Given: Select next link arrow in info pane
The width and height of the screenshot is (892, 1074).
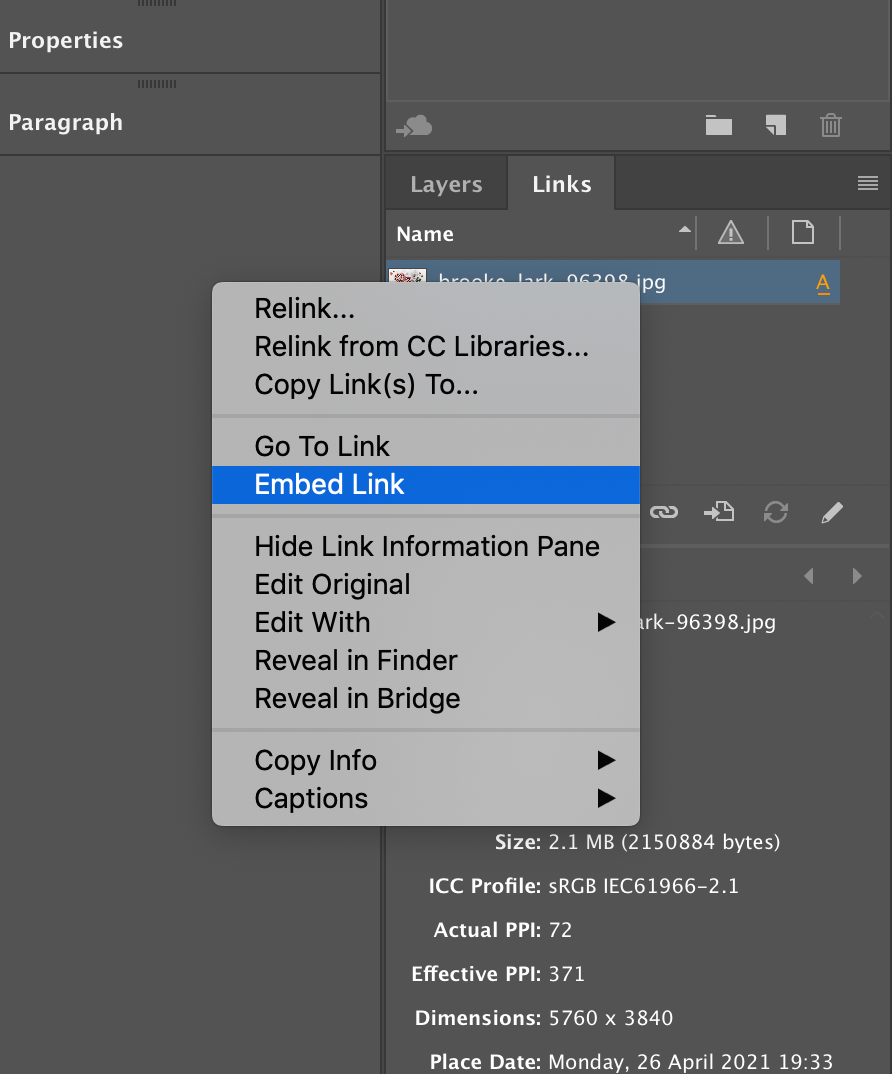Looking at the screenshot, I should (856, 575).
